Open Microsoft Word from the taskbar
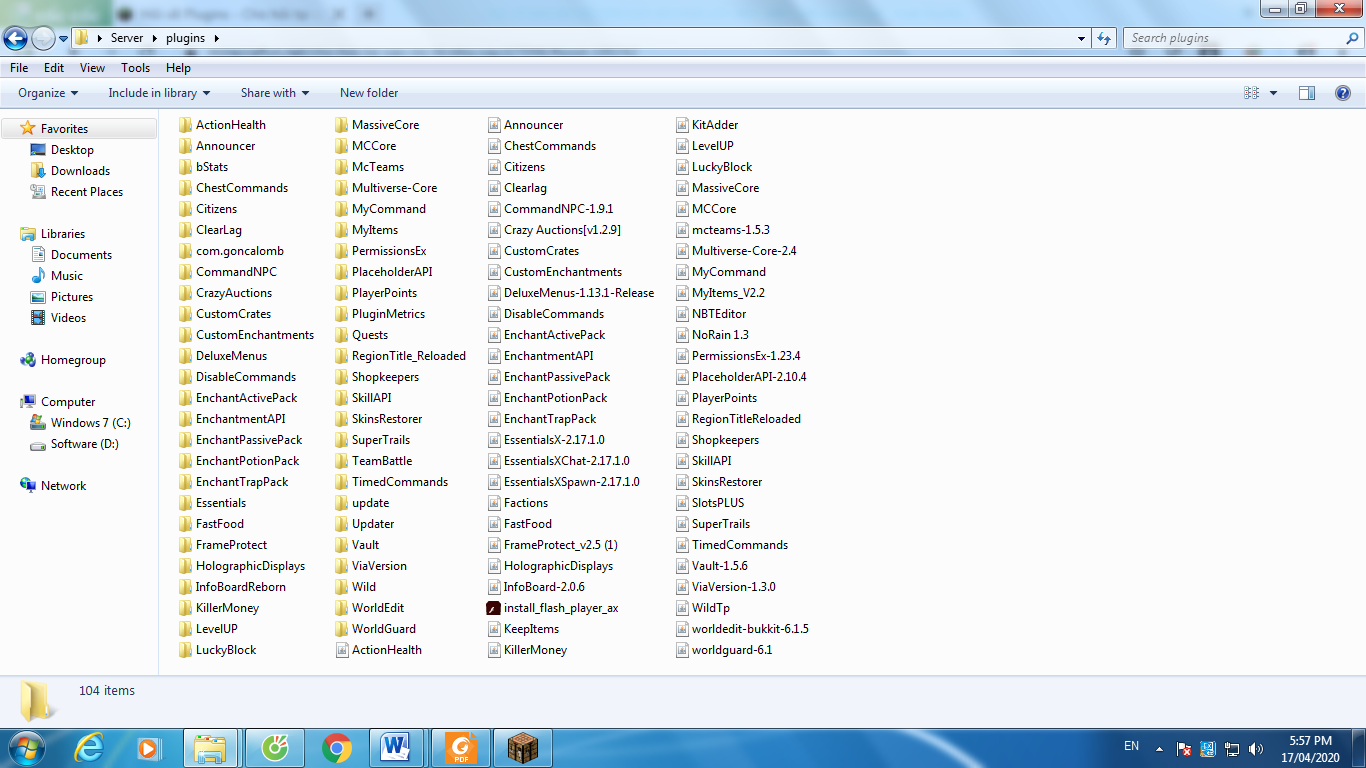 (398, 748)
